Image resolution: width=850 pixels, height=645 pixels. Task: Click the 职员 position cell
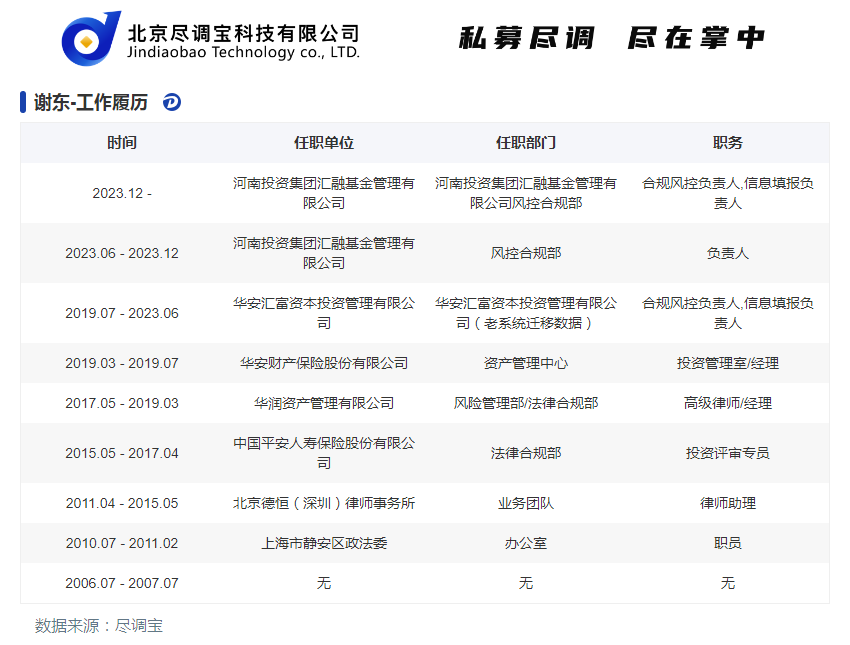[727, 543]
